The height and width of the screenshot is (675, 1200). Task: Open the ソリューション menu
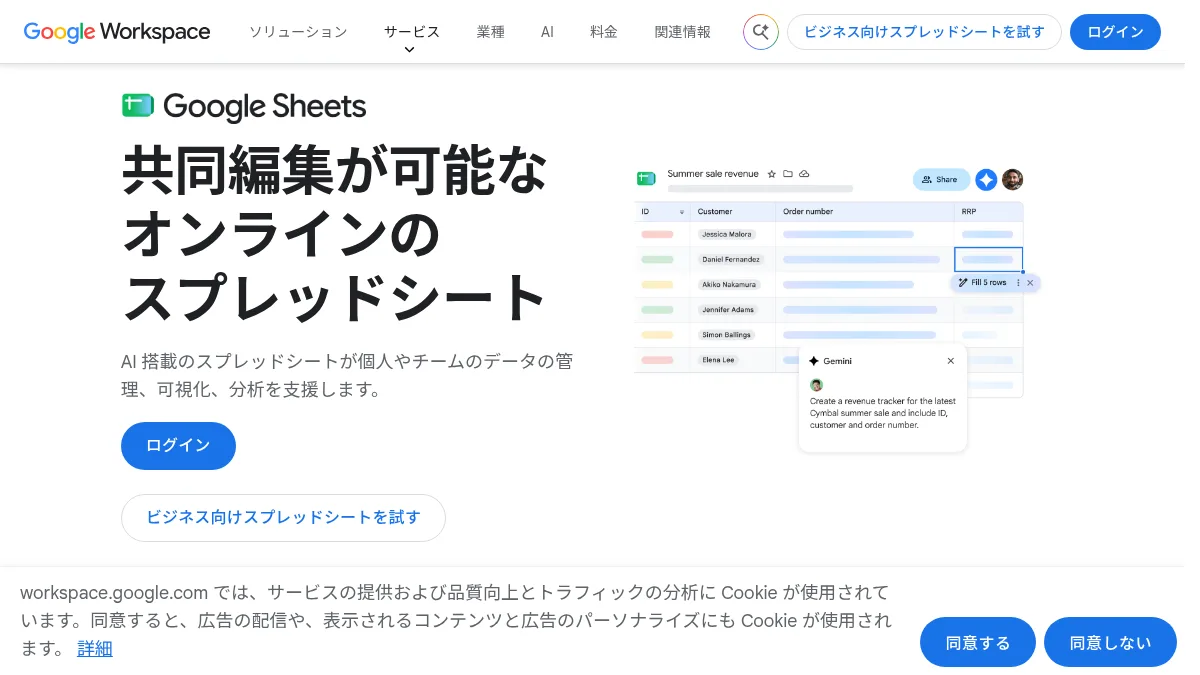(298, 32)
